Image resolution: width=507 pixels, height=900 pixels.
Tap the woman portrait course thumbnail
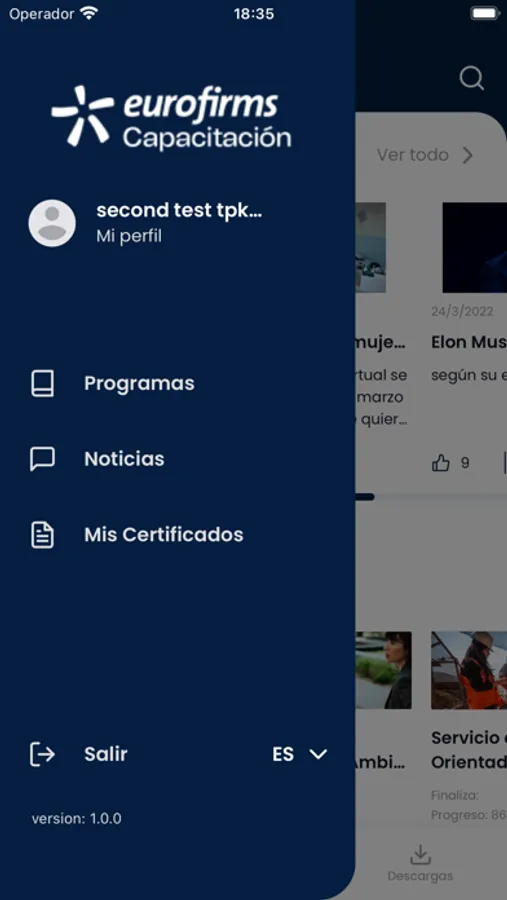(x=383, y=670)
